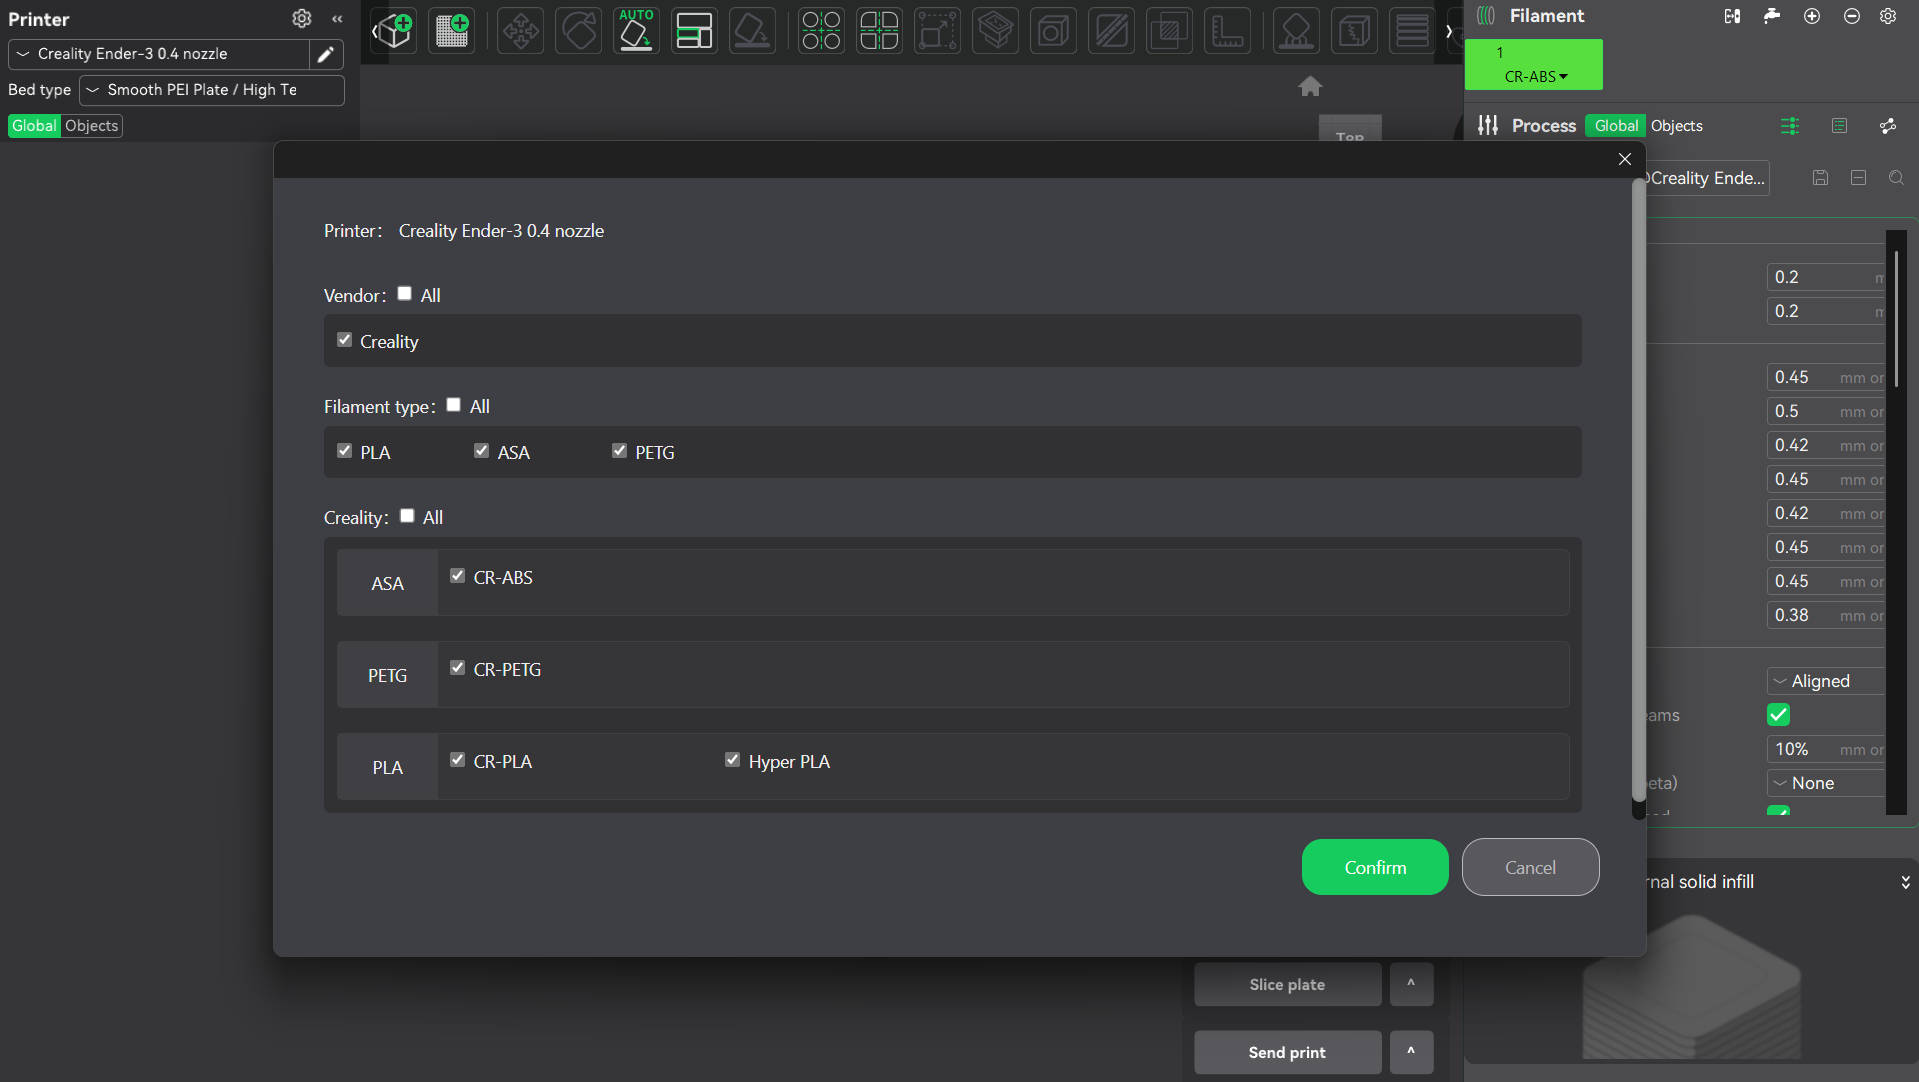1919x1082 pixels.
Task: Check the Creality section All checkbox
Action: coord(407,516)
